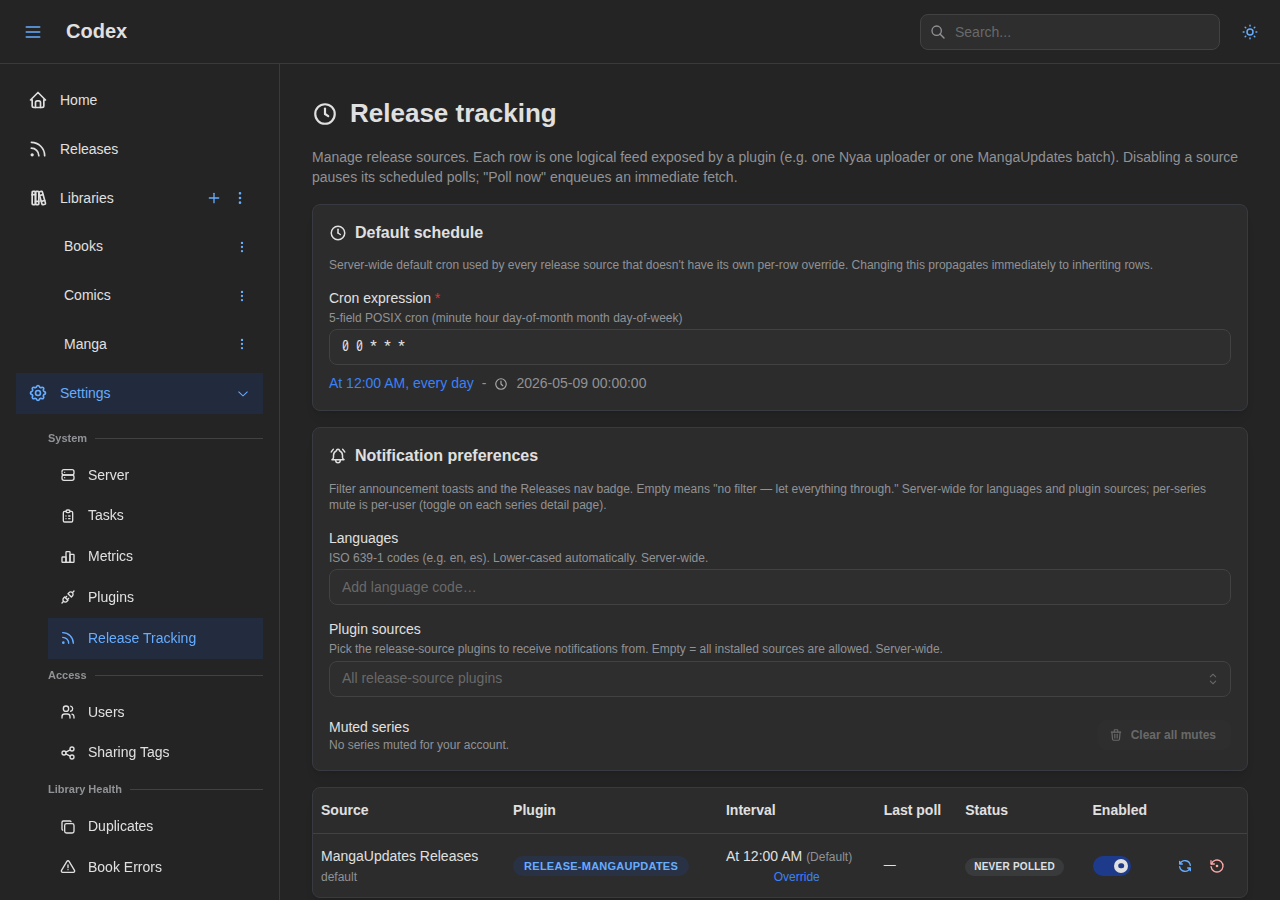Click 'At 12:00 AM, every day' text

click(401, 383)
